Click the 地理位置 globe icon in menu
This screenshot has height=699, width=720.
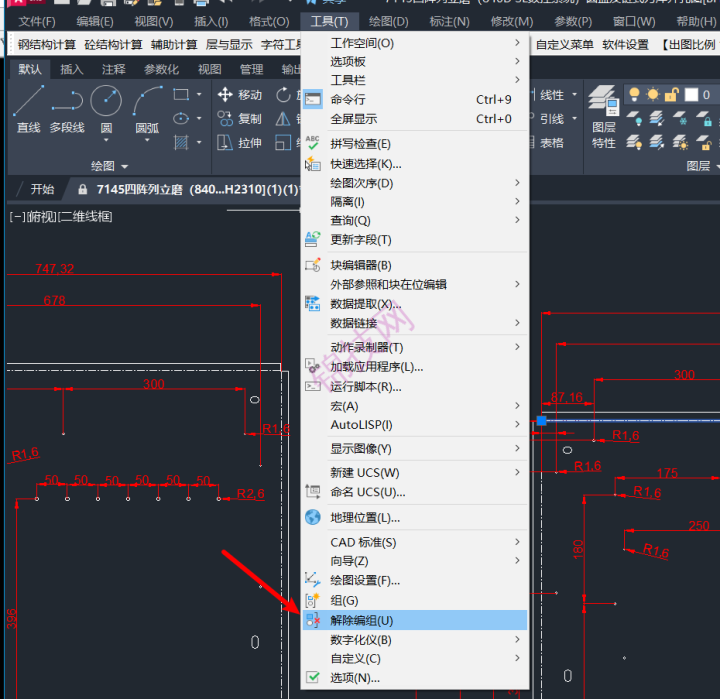(x=313, y=518)
